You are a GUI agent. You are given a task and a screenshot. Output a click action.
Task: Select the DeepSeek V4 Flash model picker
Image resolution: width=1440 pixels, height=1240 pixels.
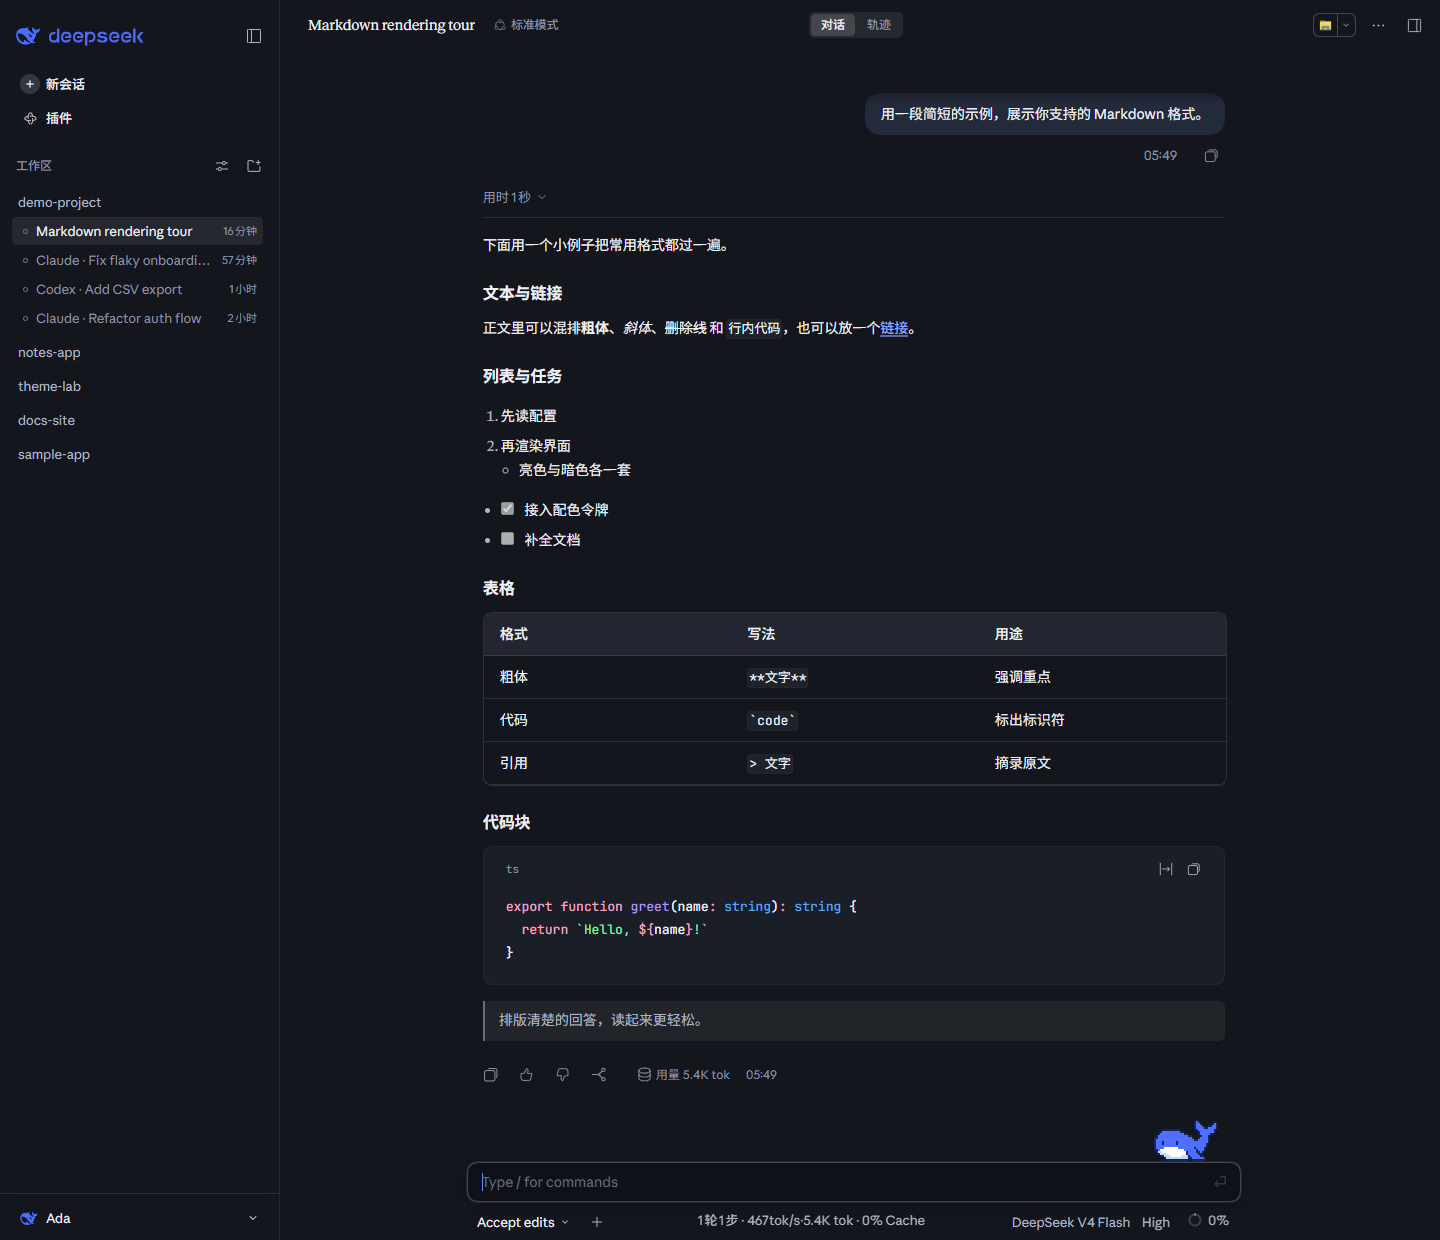pos(1071,1222)
